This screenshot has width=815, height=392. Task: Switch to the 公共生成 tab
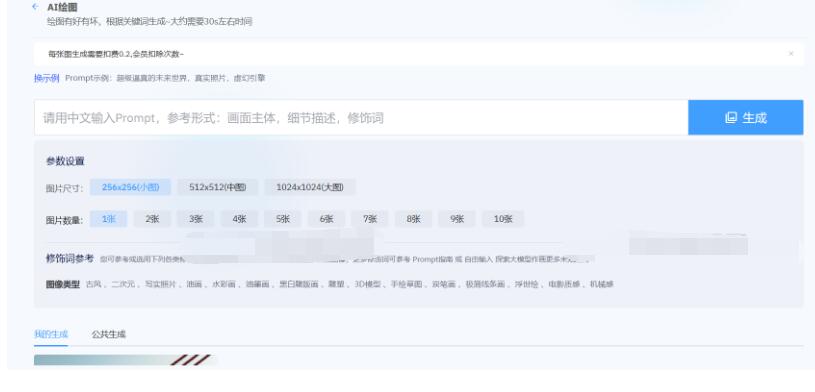click(109, 334)
